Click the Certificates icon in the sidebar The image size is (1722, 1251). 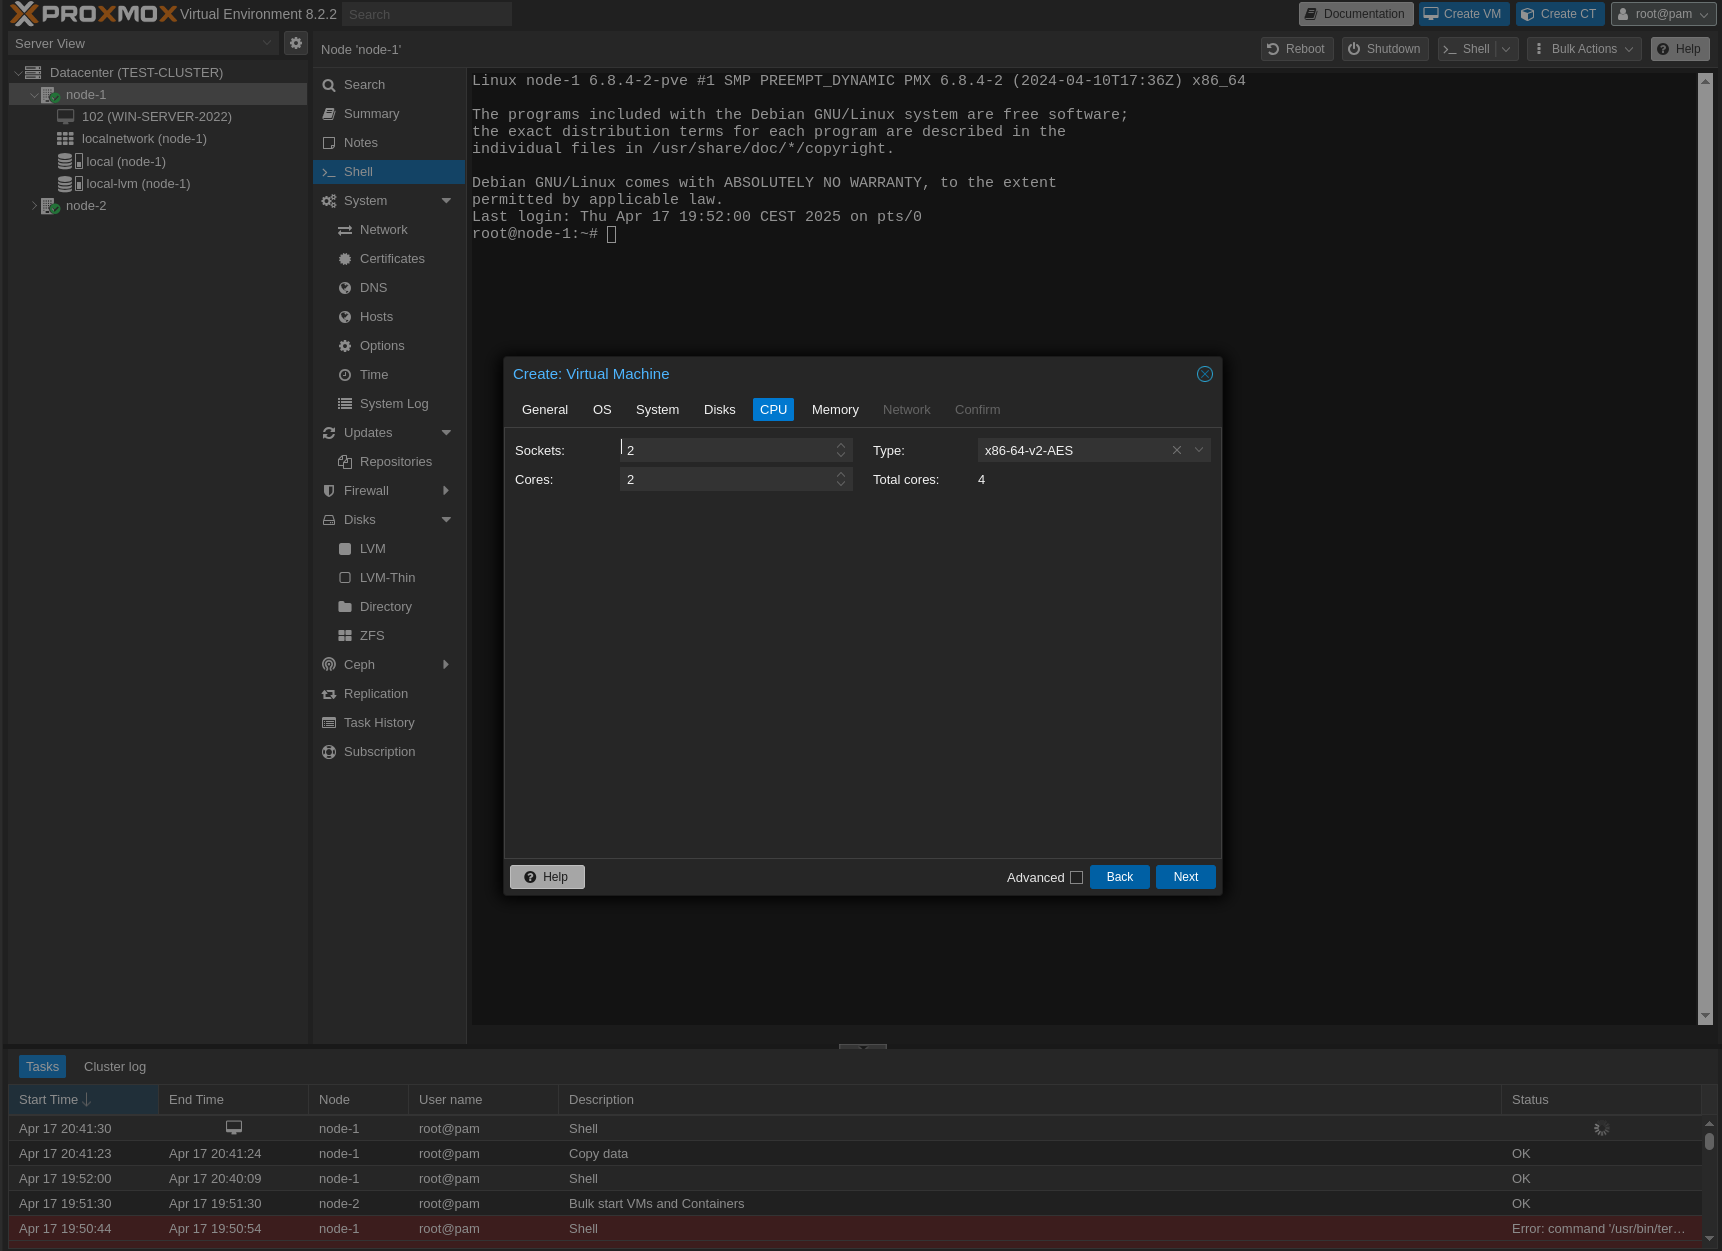click(345, 258)
